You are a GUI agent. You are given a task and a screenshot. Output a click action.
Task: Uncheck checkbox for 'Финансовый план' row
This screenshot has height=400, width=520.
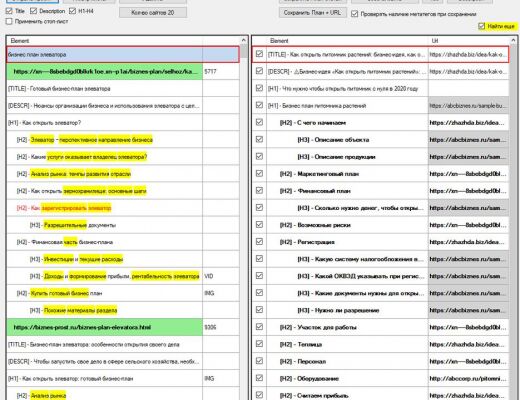[x=259, y=190]
